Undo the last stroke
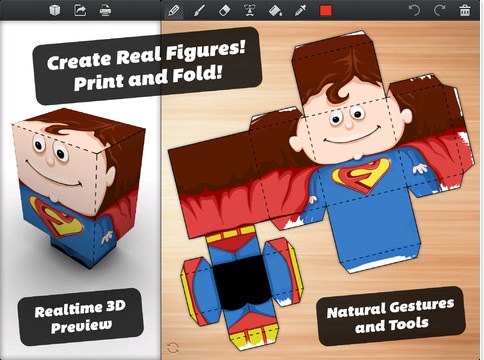Image resolution: width=484 pixels, height=360 pixels. [414, 11]
